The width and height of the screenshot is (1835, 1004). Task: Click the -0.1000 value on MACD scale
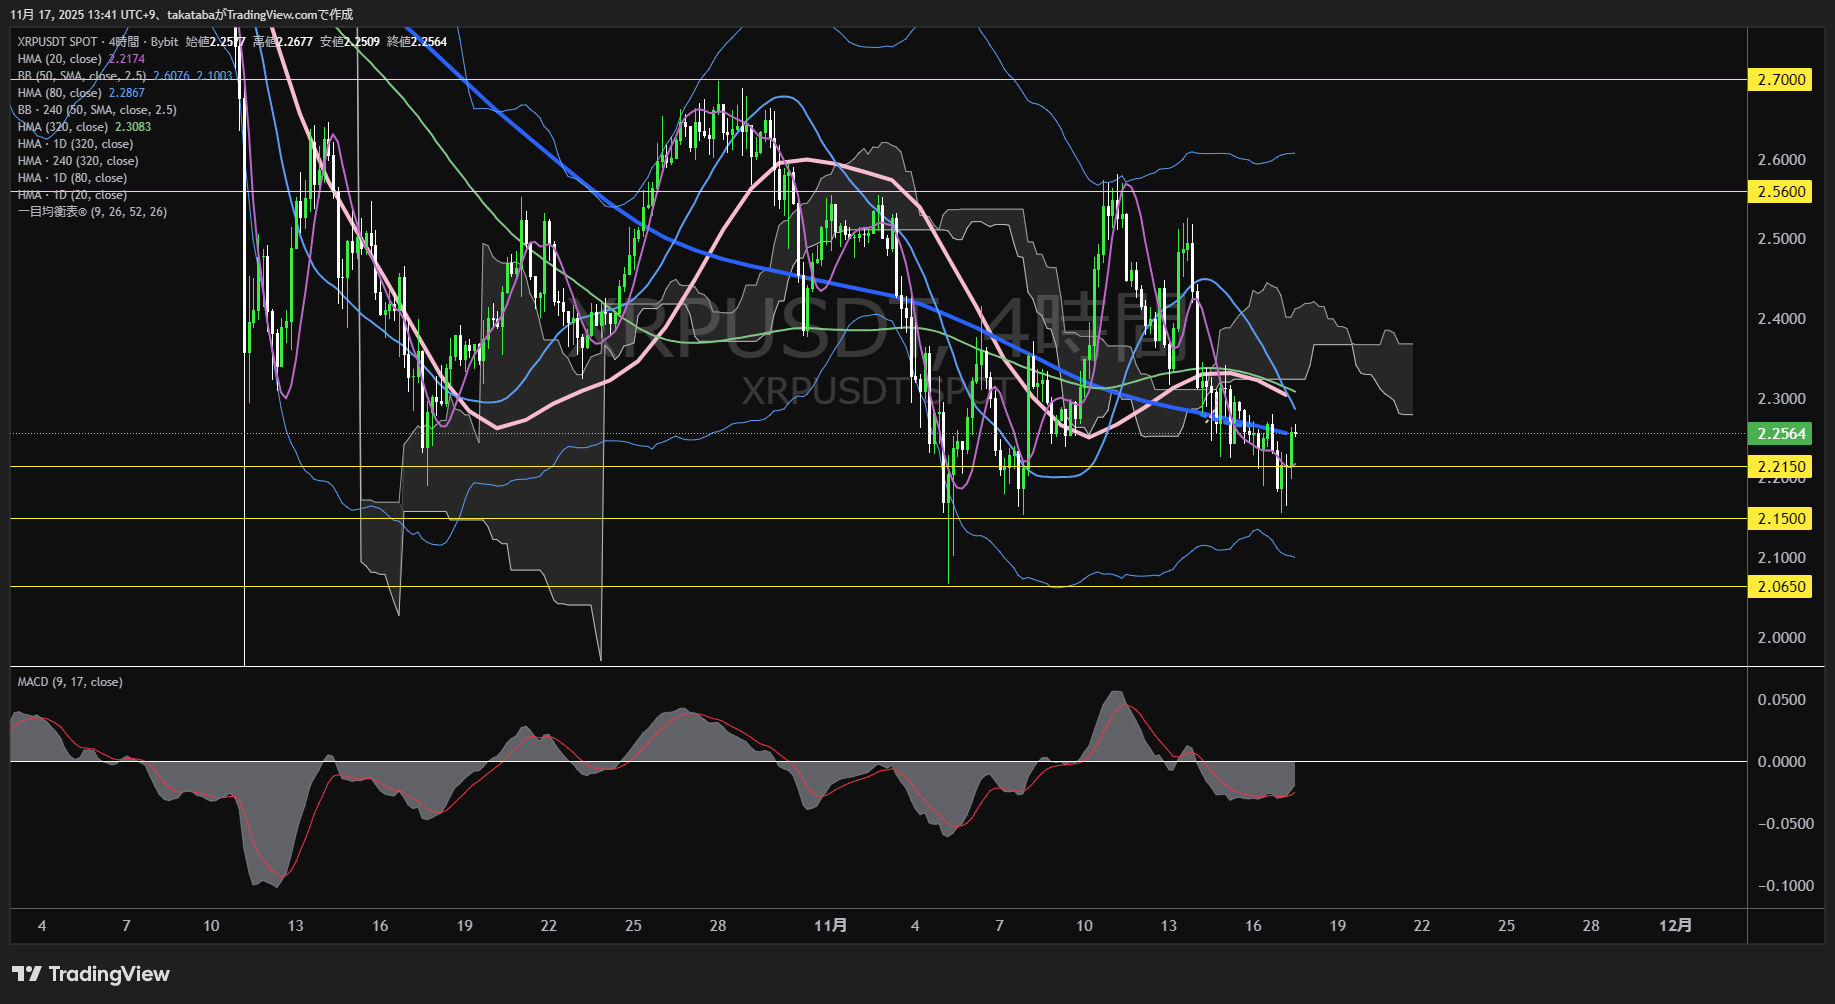(1784, 886)
